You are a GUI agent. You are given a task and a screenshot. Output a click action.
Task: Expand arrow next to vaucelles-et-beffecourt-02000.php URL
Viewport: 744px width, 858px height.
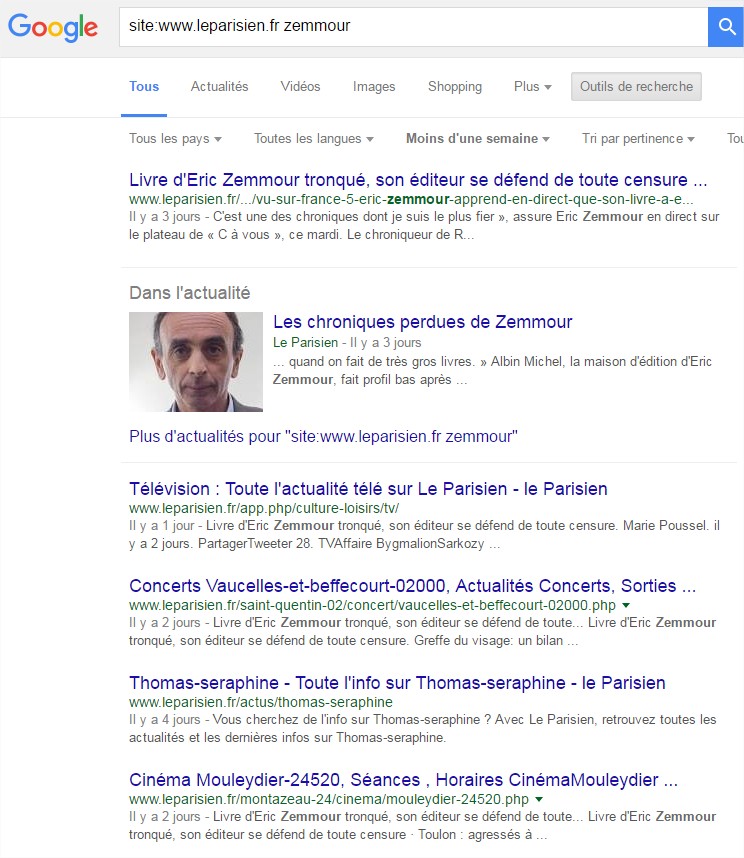pos(626,605)
